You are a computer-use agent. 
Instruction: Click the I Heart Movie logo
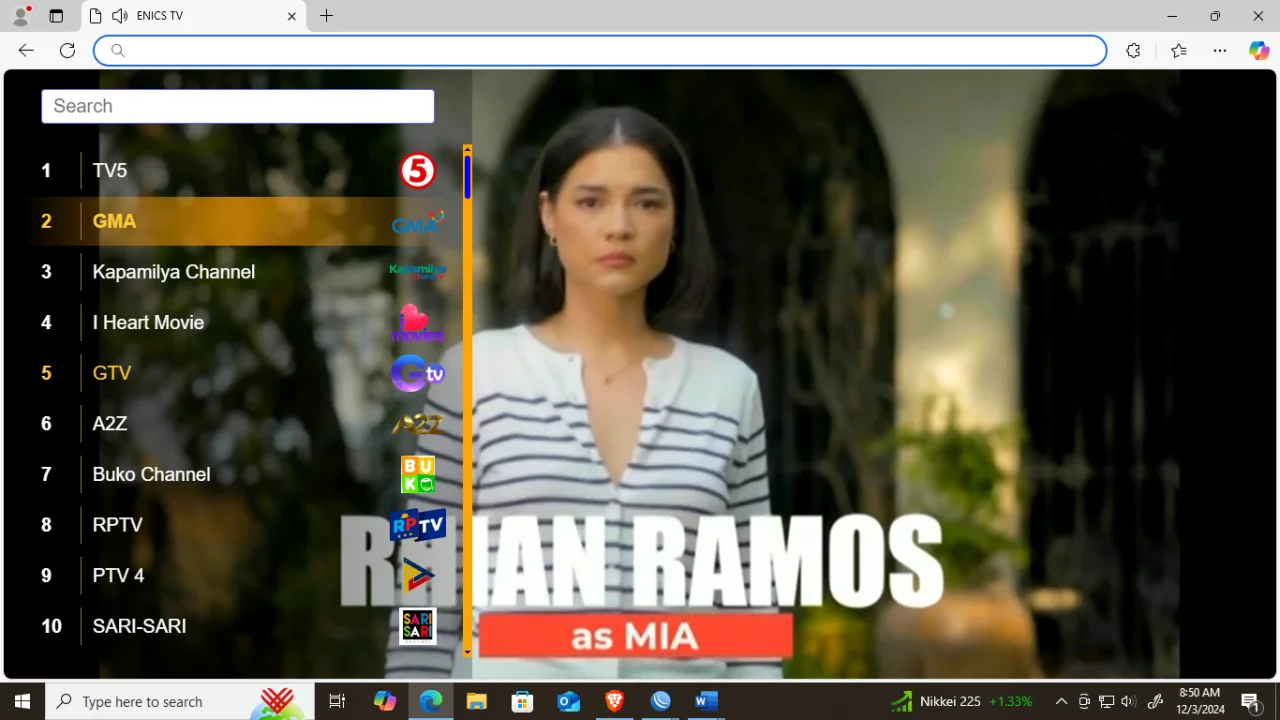pyautogui.click(x=417, y=323)
